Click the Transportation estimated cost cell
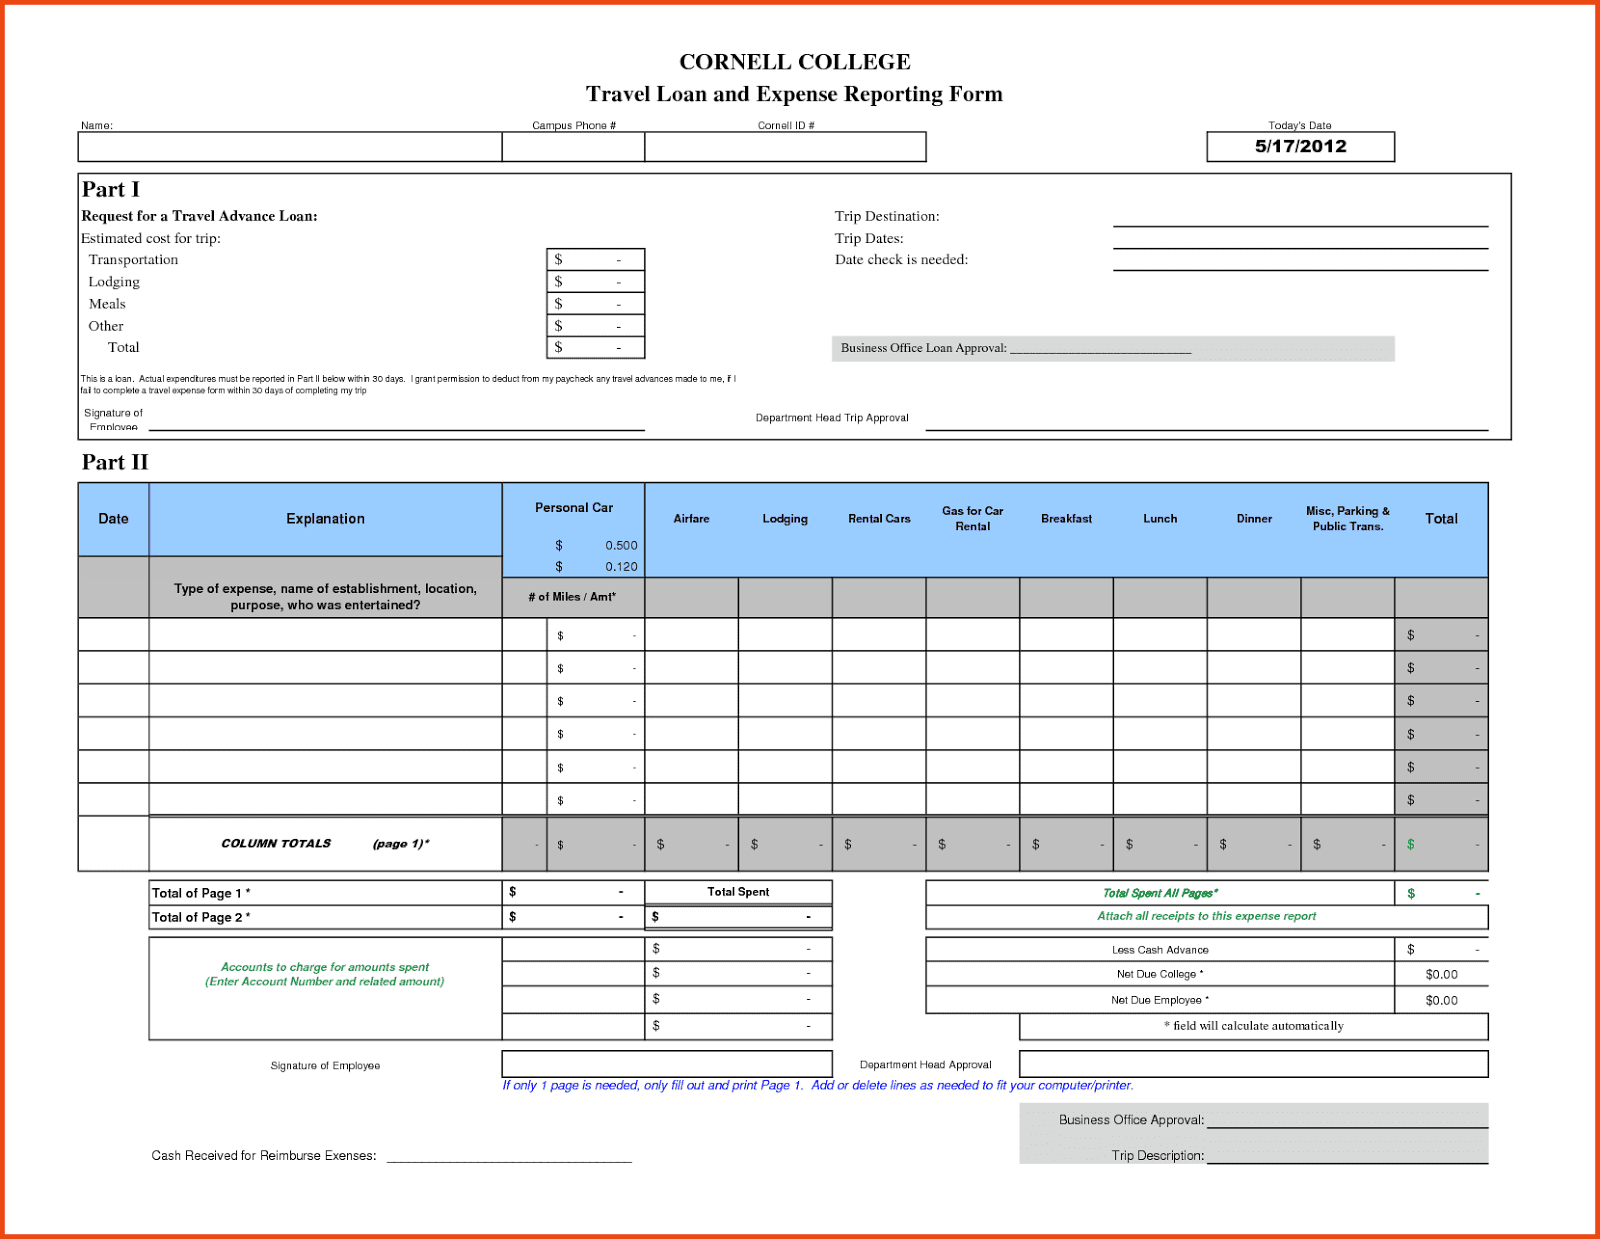Image resolution: width=1600 pixels, height=1239 pixels. pos(595,259)
